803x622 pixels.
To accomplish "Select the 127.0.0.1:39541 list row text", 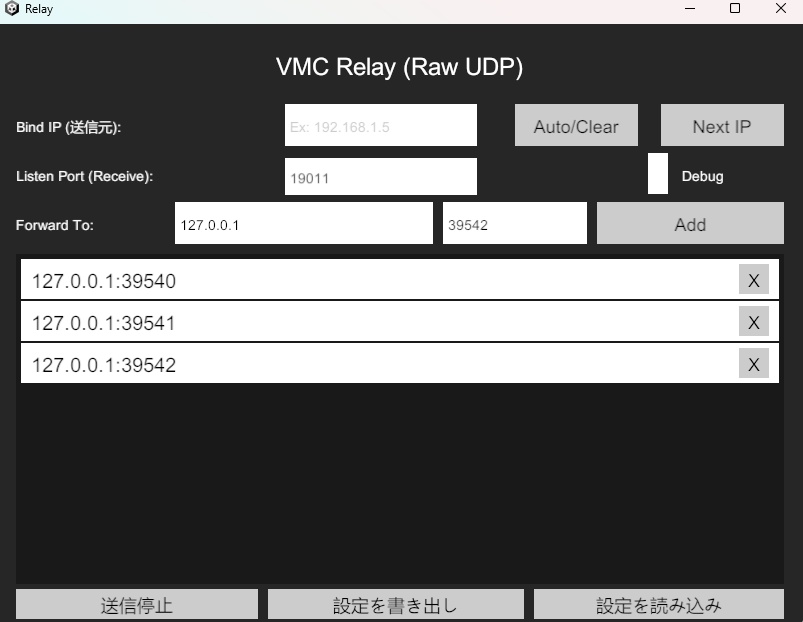I will (104, 323).
